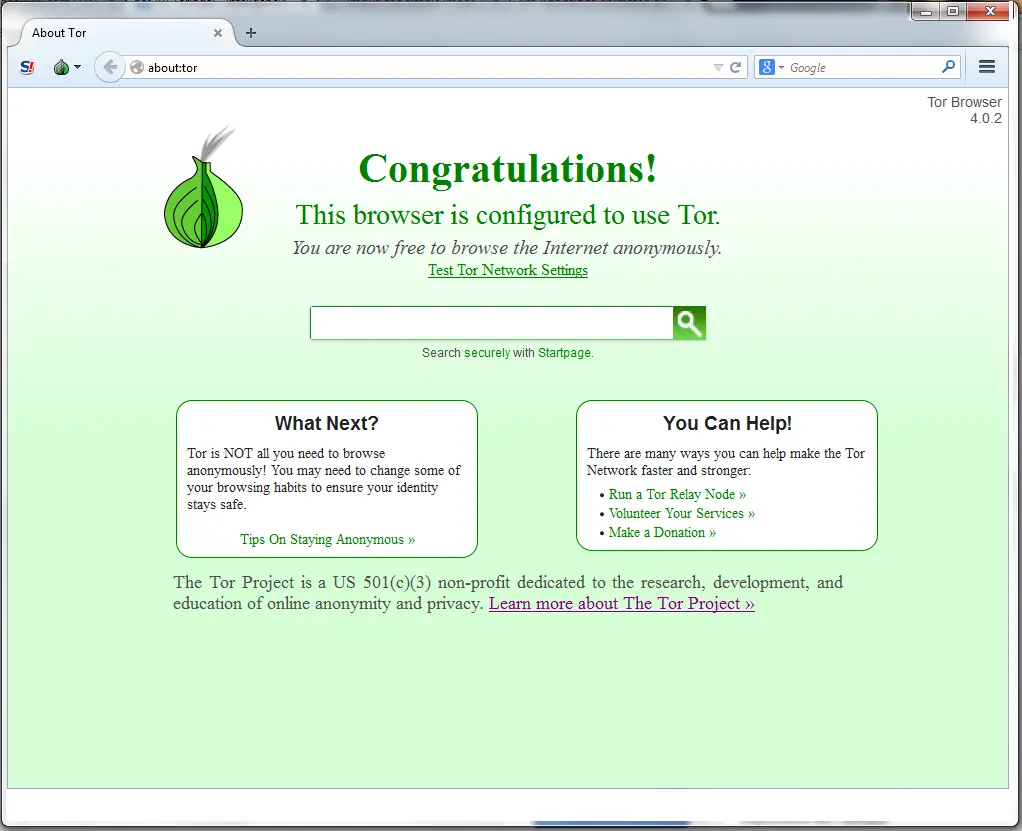Click the What Next? heading
Image resolution: width=1022 pixels, height=831 pixels.
point(327,423)
